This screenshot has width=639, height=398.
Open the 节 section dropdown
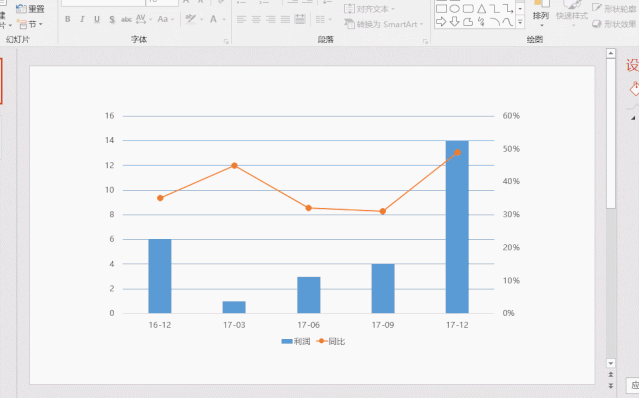[x=30, y=24]
